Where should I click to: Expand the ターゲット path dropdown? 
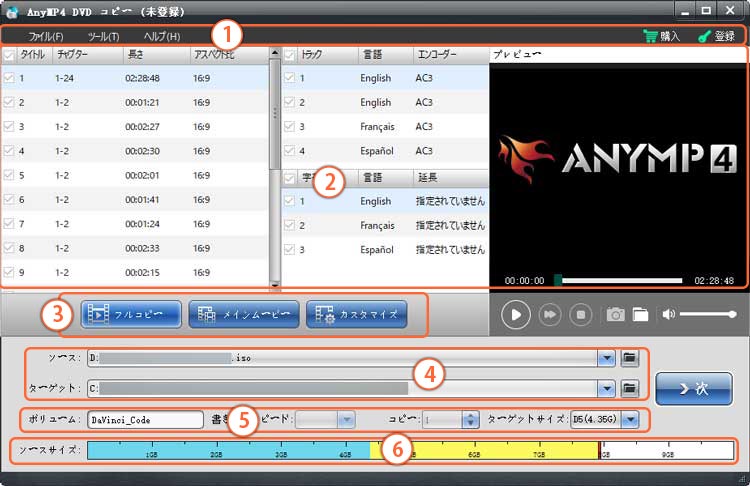pos(607,388)
